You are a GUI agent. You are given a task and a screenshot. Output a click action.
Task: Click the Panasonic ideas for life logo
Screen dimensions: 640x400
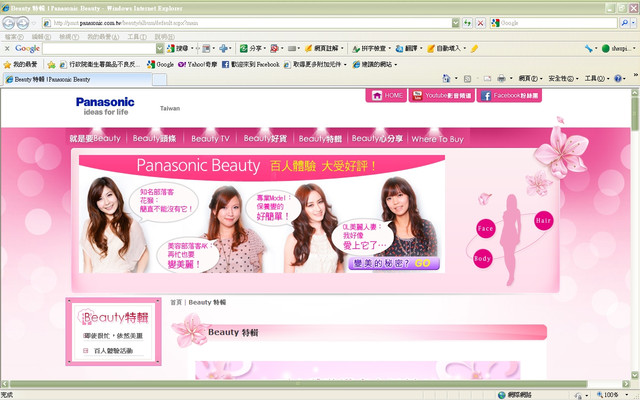(x=105, y=106)
